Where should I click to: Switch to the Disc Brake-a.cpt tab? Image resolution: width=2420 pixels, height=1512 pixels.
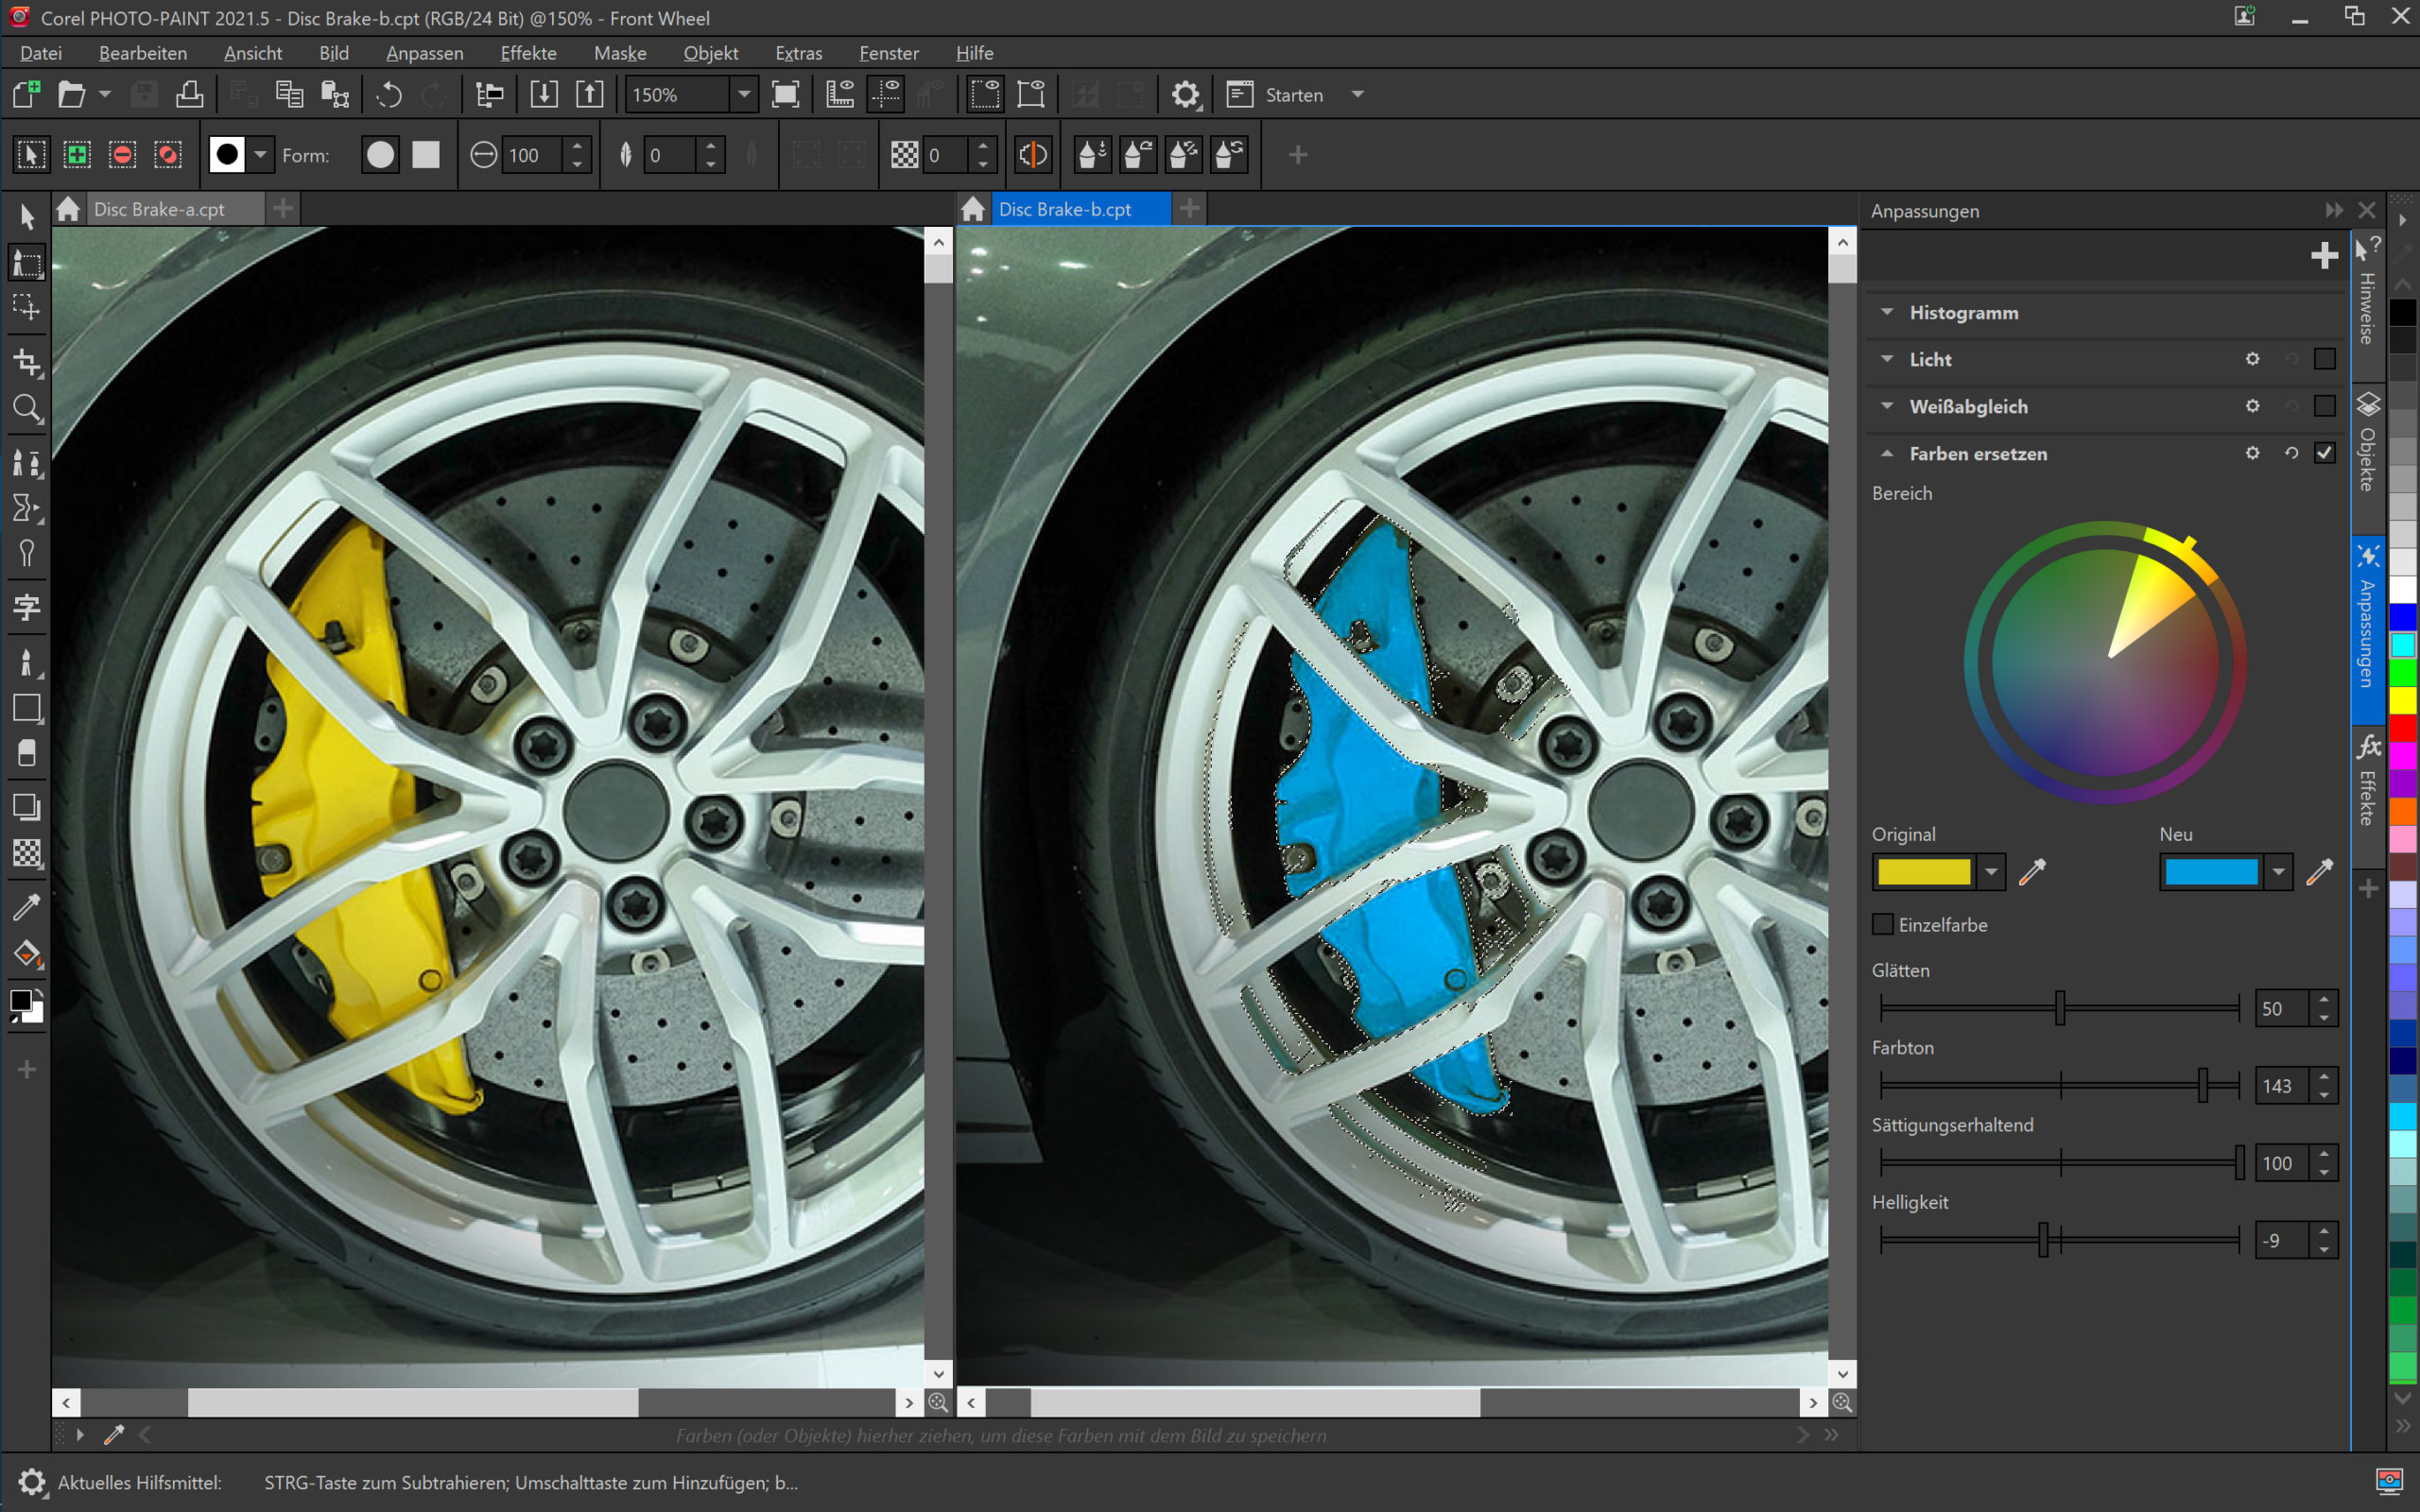[x=160, y=208]
